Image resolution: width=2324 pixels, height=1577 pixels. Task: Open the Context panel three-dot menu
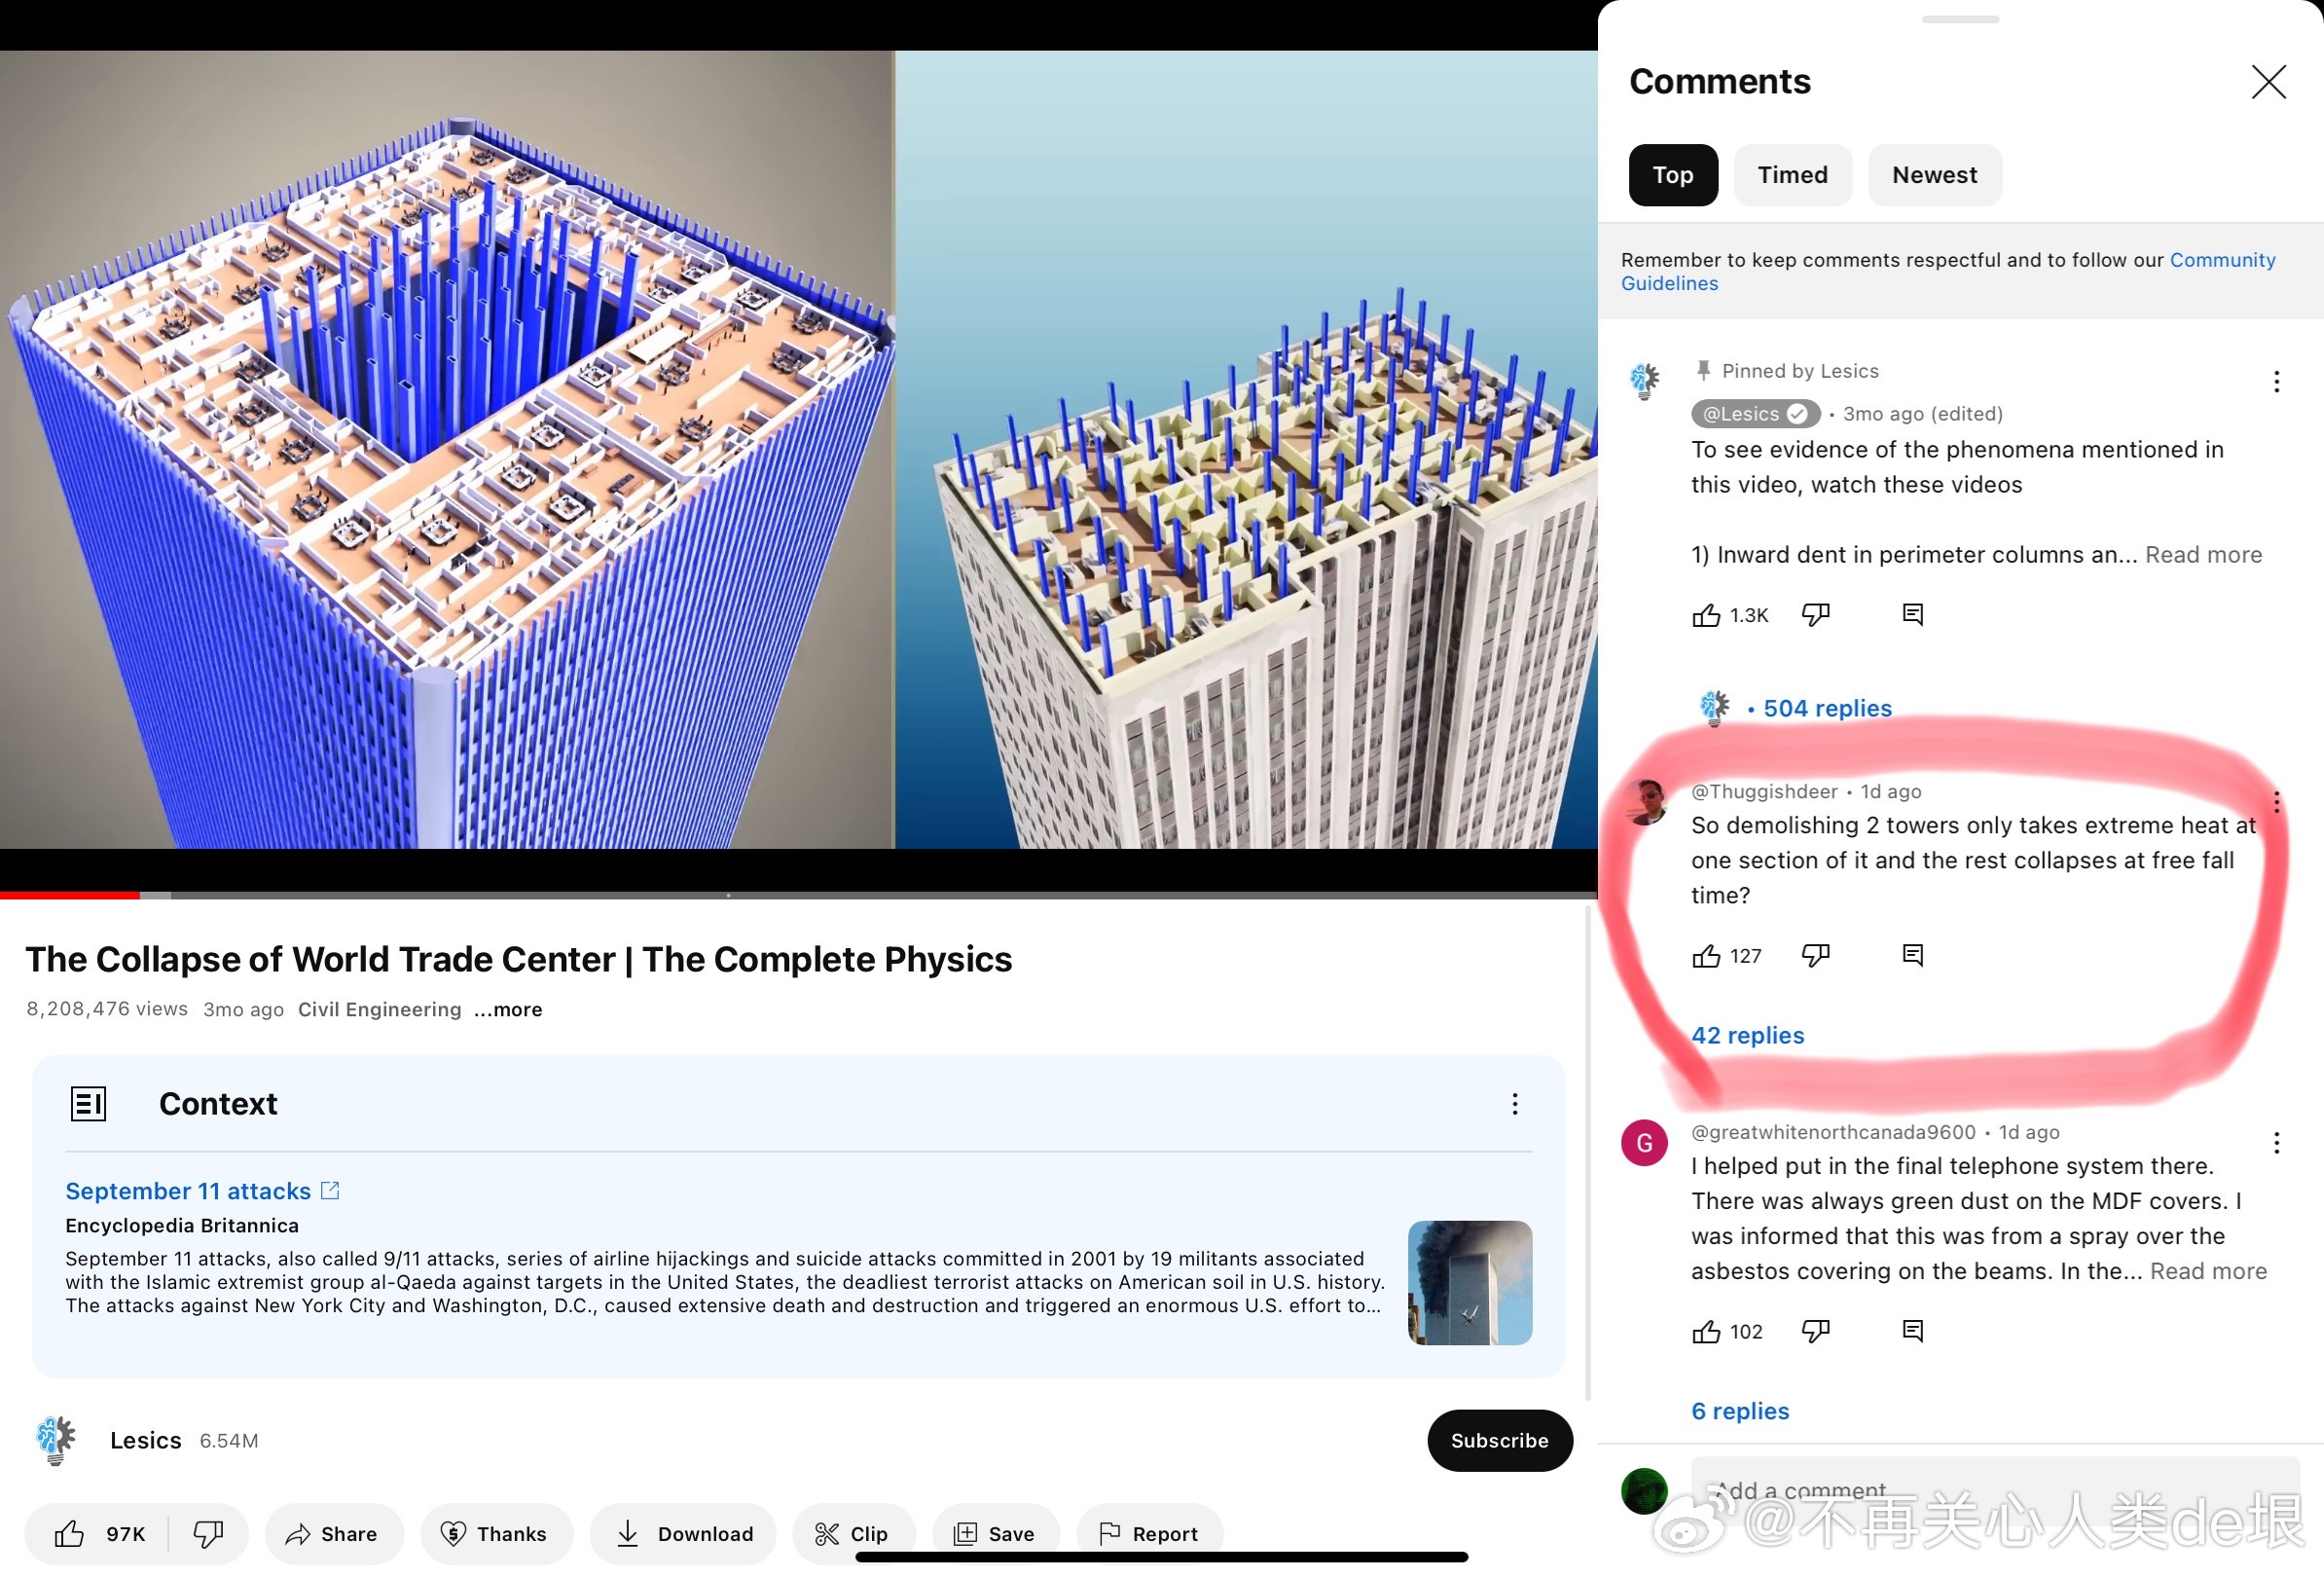(1514, 1103)
